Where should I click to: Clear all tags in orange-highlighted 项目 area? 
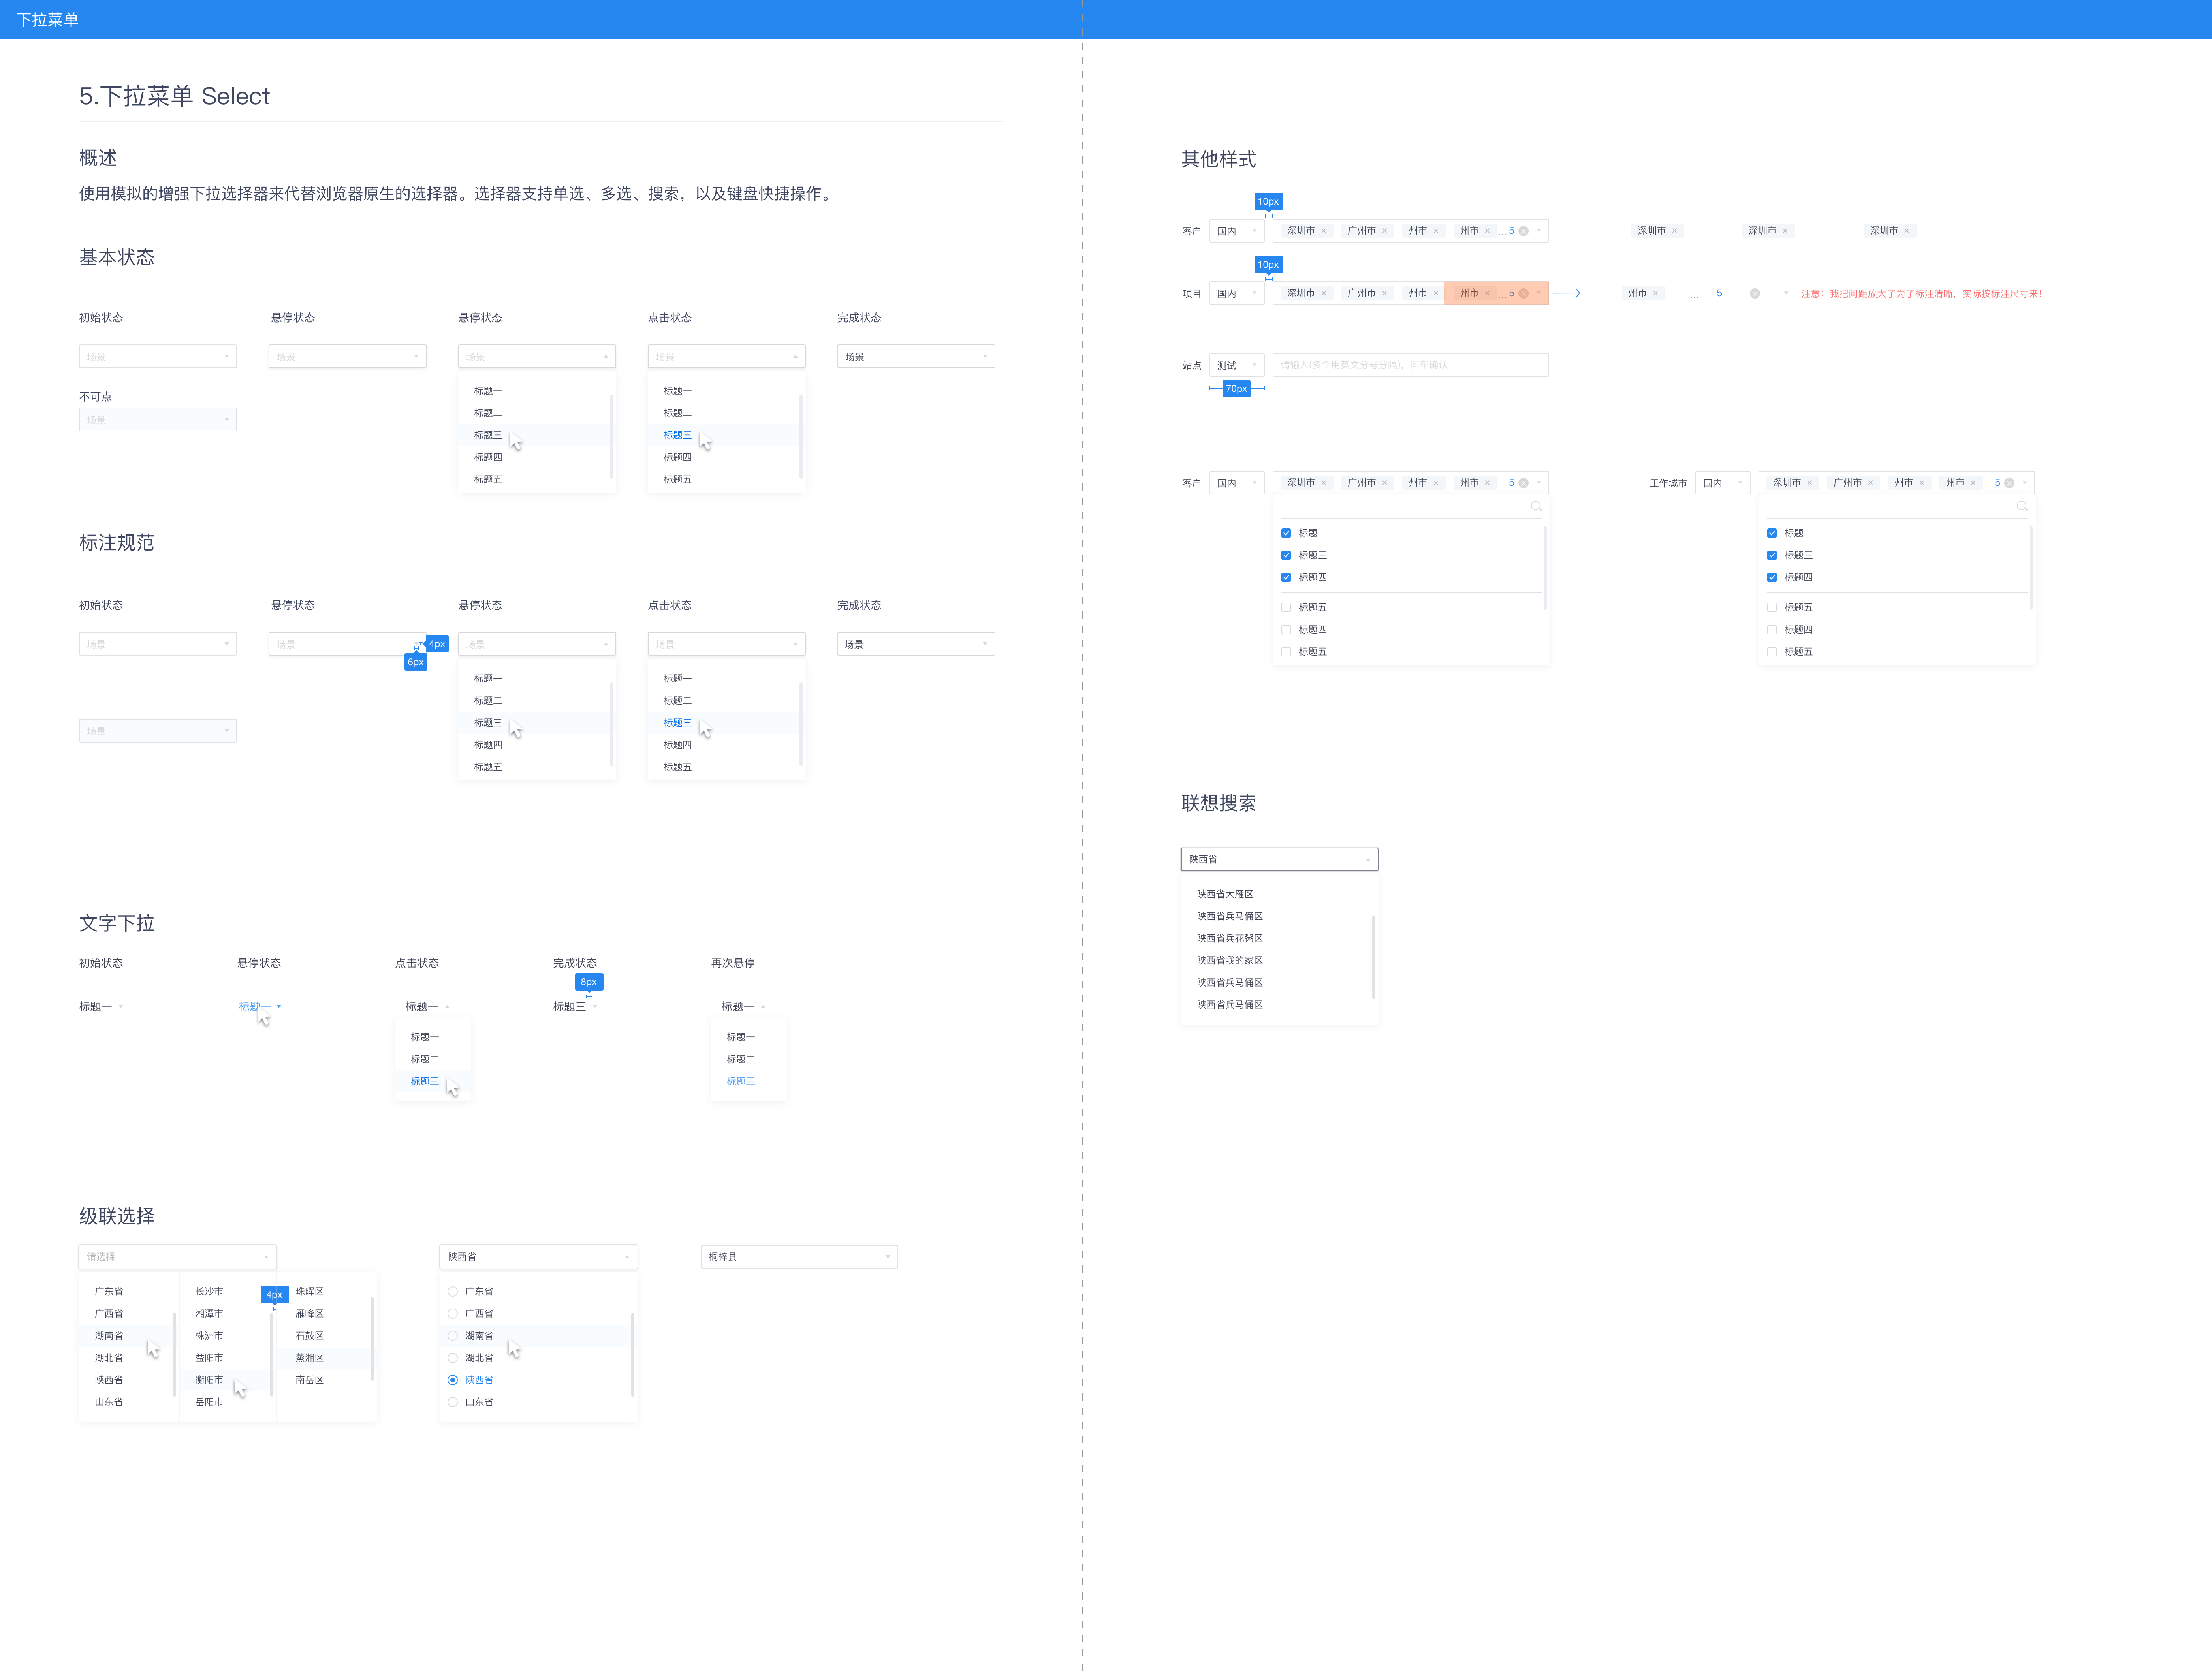coord(1523,293)
